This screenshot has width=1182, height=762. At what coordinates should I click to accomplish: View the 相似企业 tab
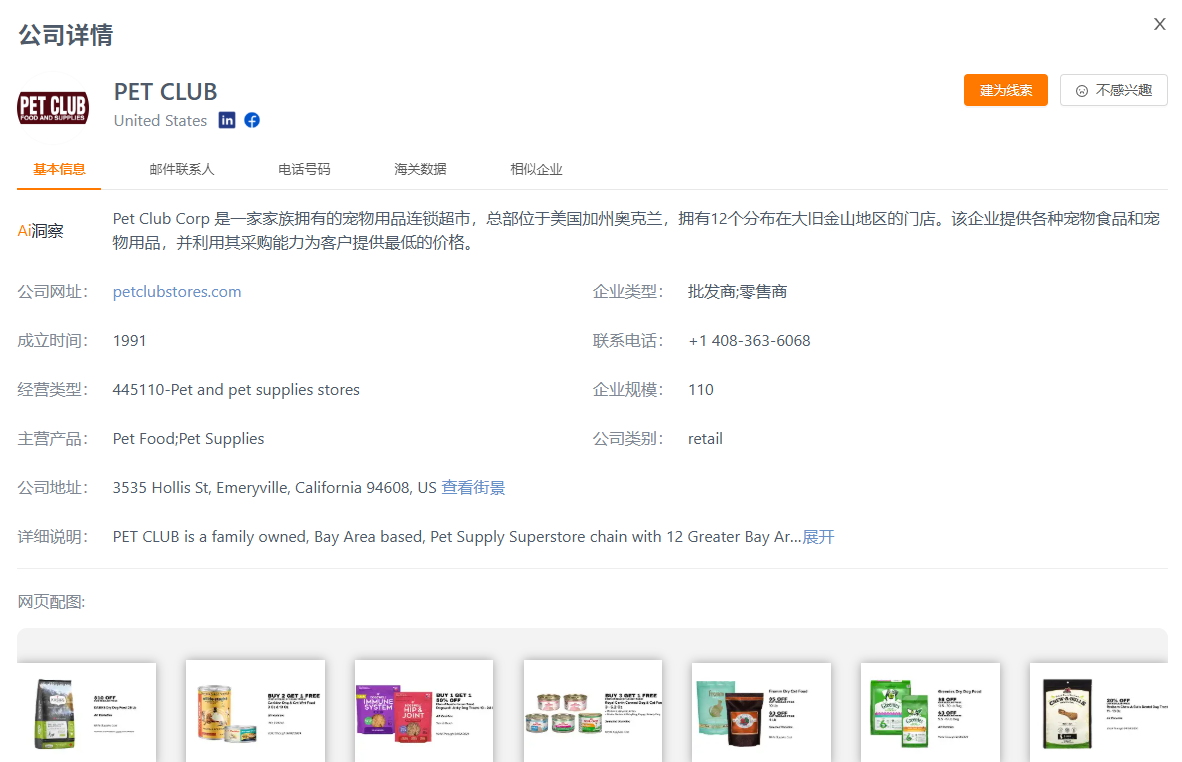[536, 169]
